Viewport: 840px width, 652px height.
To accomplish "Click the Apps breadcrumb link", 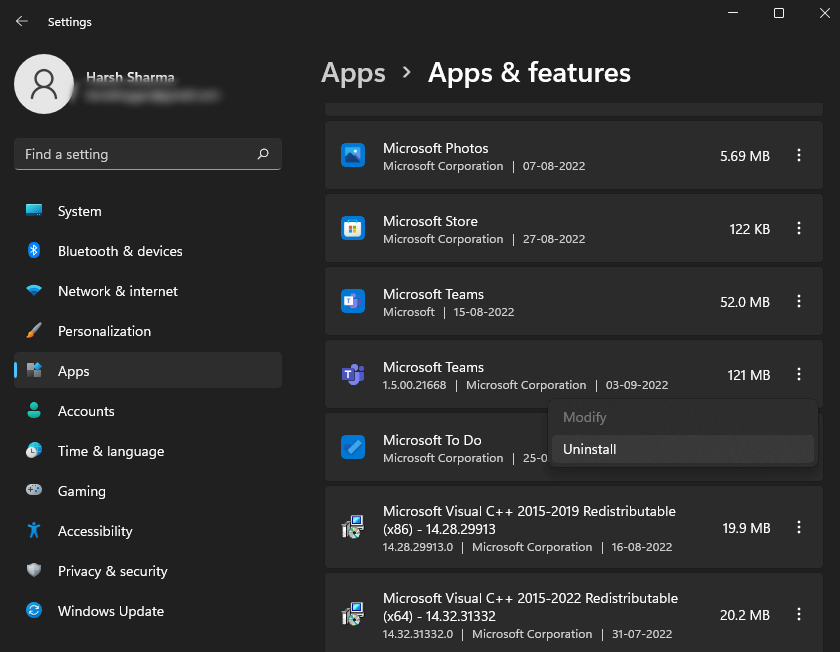I will point(353,73).
